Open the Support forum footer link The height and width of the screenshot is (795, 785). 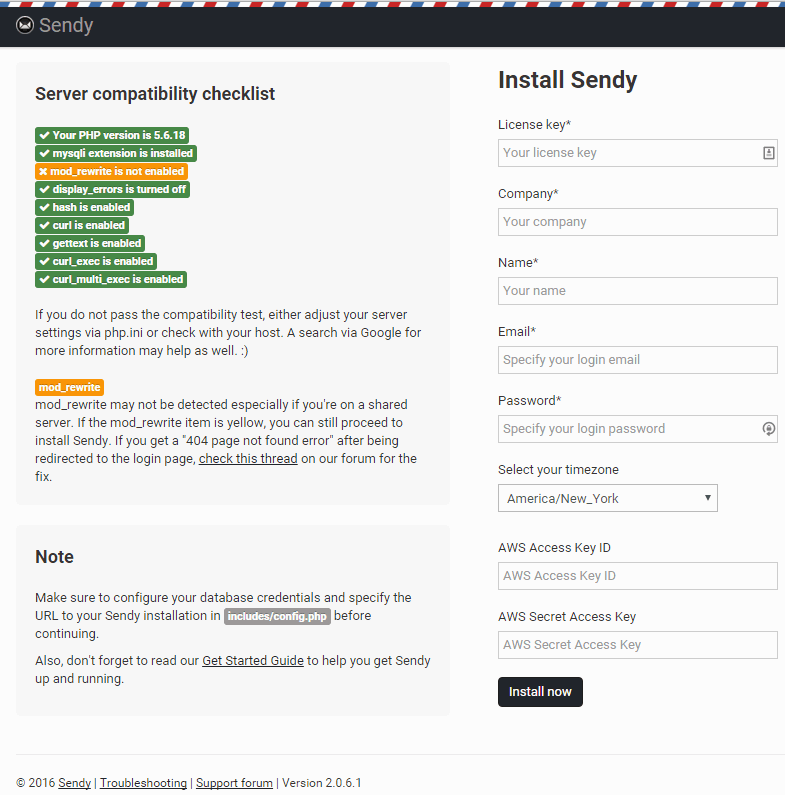[x=234, y=783]
